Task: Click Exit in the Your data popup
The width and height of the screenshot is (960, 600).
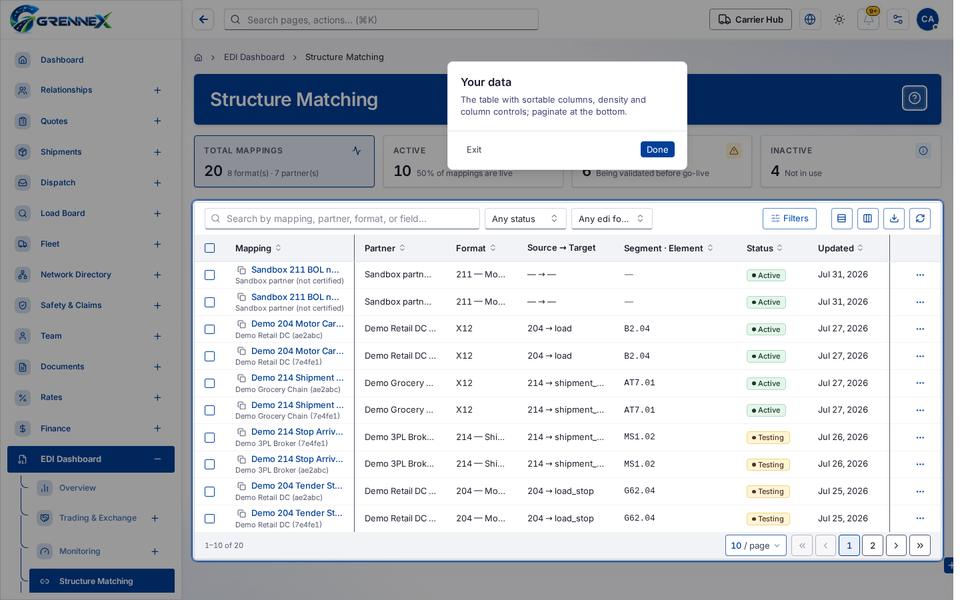Action: (x=474, y=149)
